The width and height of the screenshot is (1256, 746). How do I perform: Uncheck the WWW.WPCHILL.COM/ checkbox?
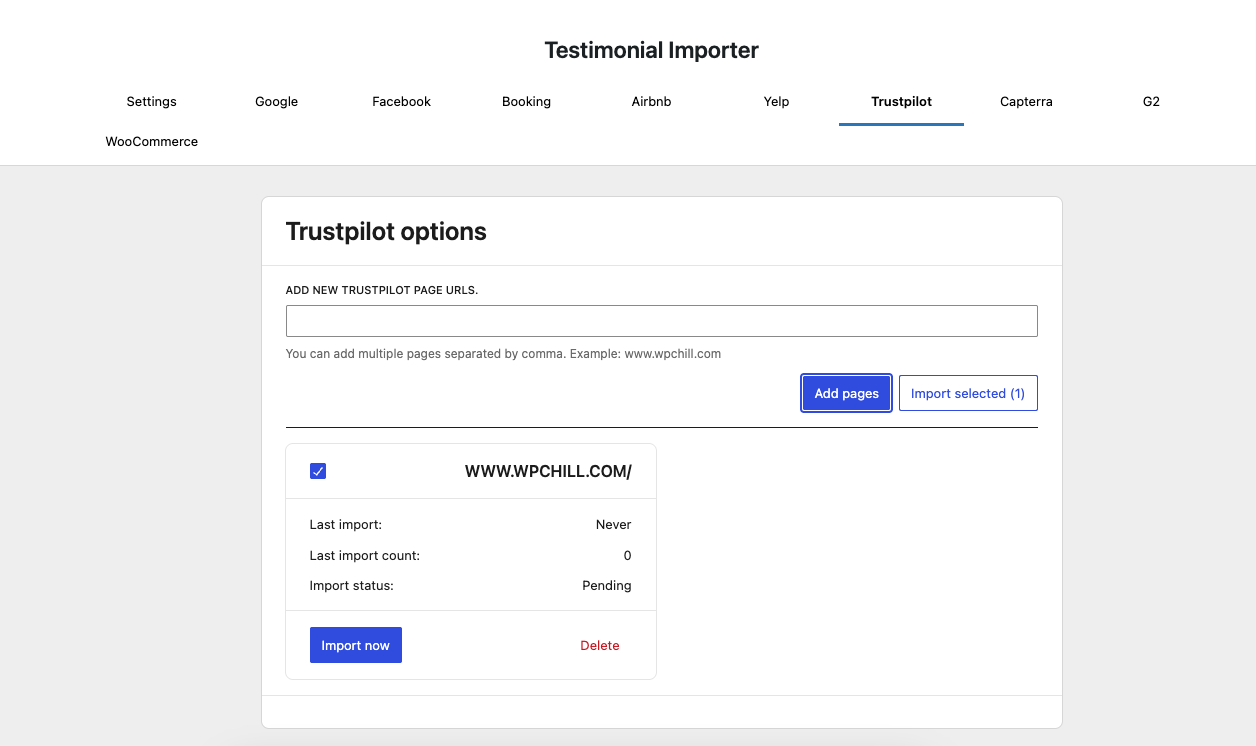(318, 471)
